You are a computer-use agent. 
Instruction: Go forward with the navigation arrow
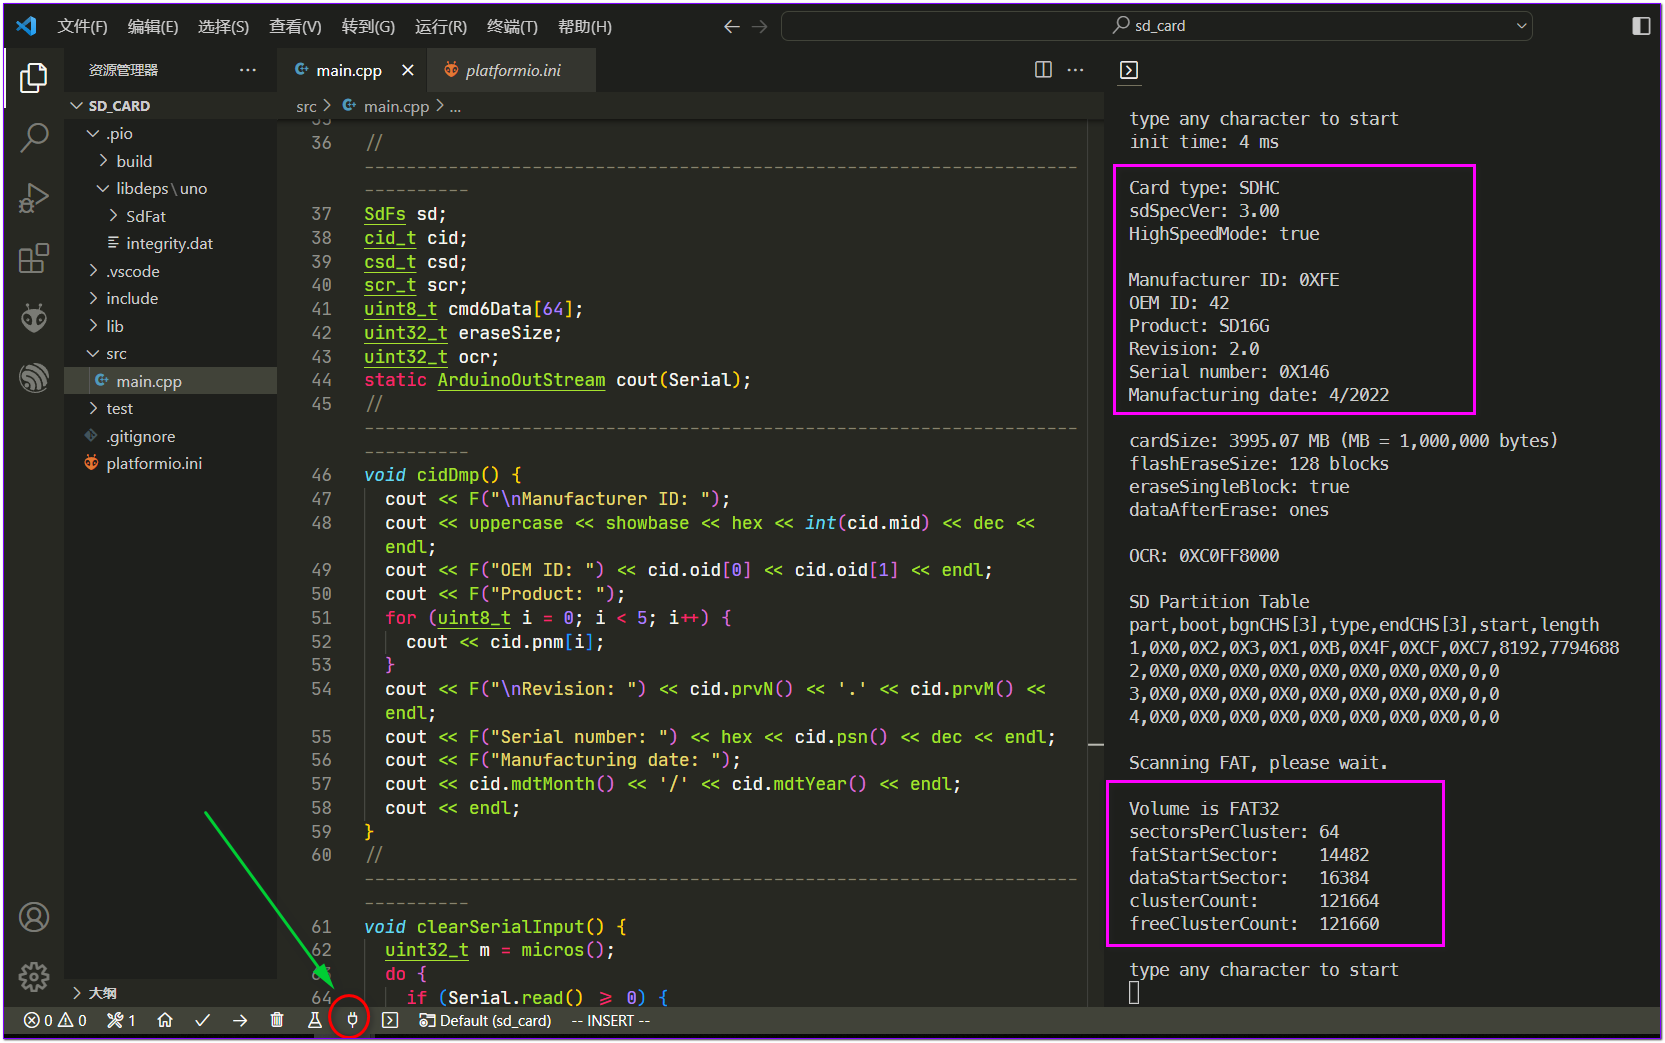point(760,27)
